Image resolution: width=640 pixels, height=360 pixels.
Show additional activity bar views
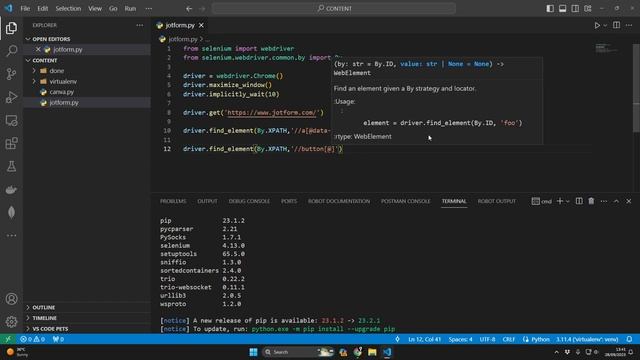11,236
